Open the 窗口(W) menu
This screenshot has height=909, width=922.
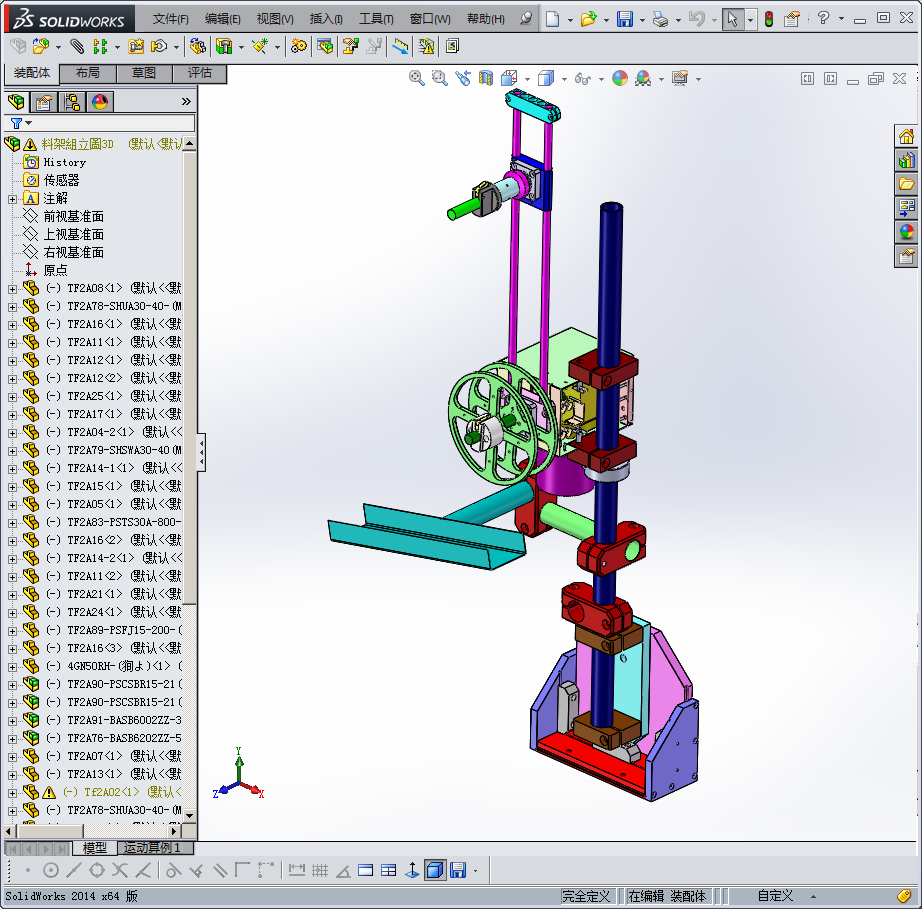pos(430,19)
